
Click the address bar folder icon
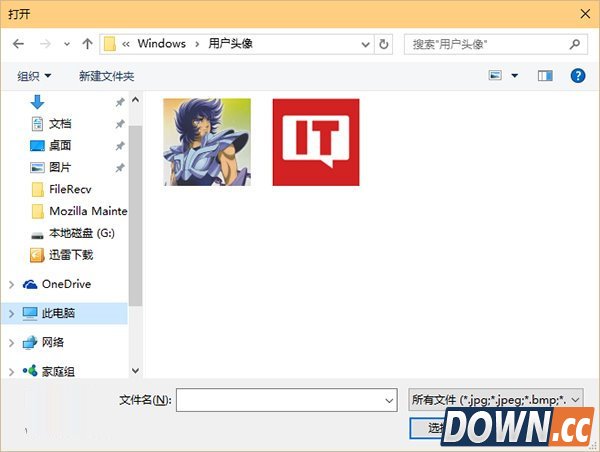point(110,44)
